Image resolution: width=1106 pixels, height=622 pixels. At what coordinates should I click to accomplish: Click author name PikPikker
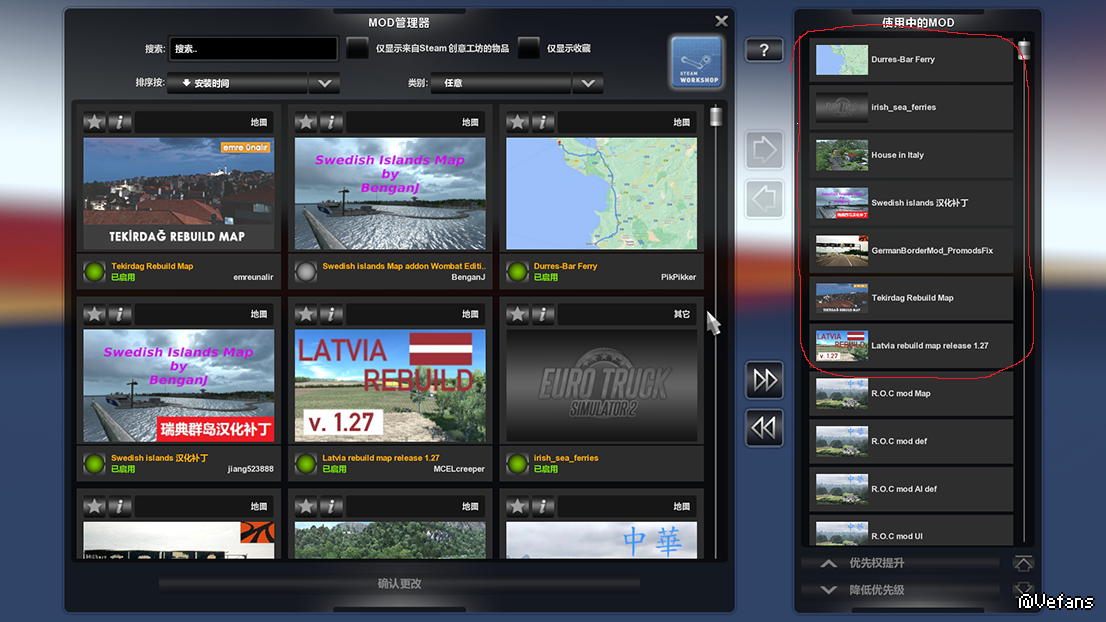678,277
